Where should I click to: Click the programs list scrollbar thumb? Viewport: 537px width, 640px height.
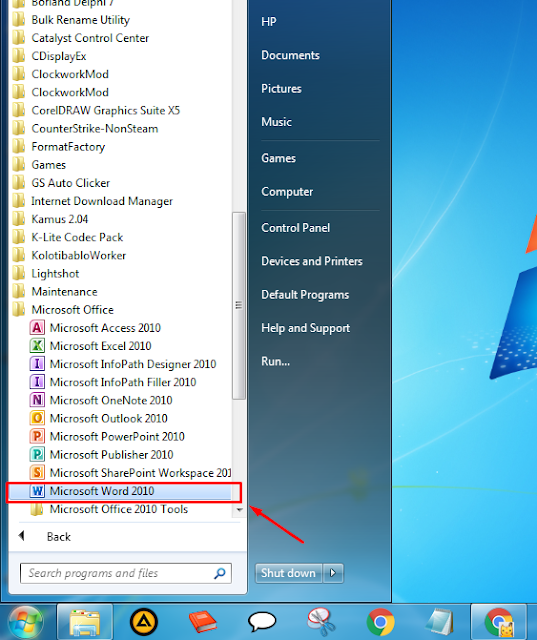coord(239,305)
